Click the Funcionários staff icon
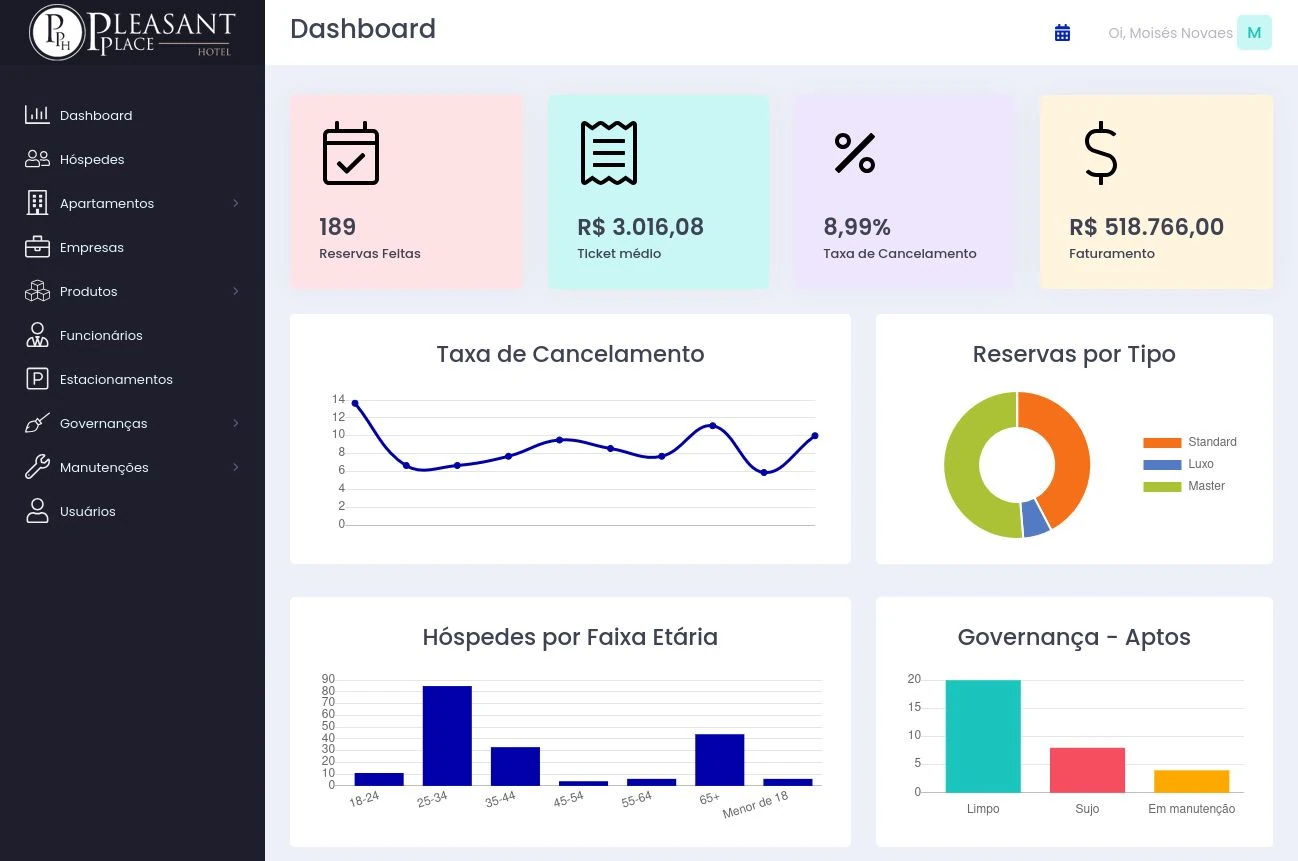Image resolution: width=1298 pixels, height=861 pixels. coord(37,335)
